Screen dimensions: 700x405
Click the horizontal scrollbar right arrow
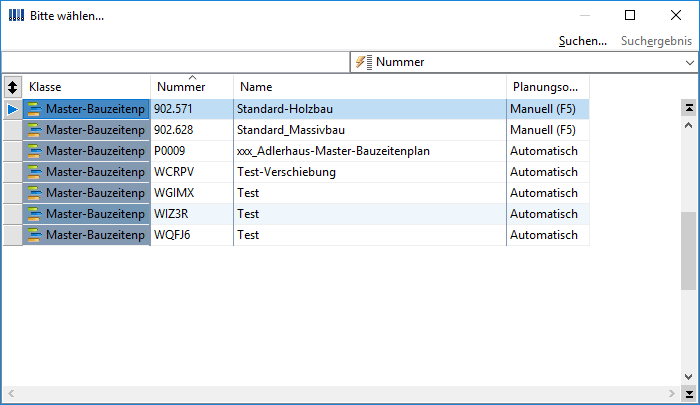(672, 393)
